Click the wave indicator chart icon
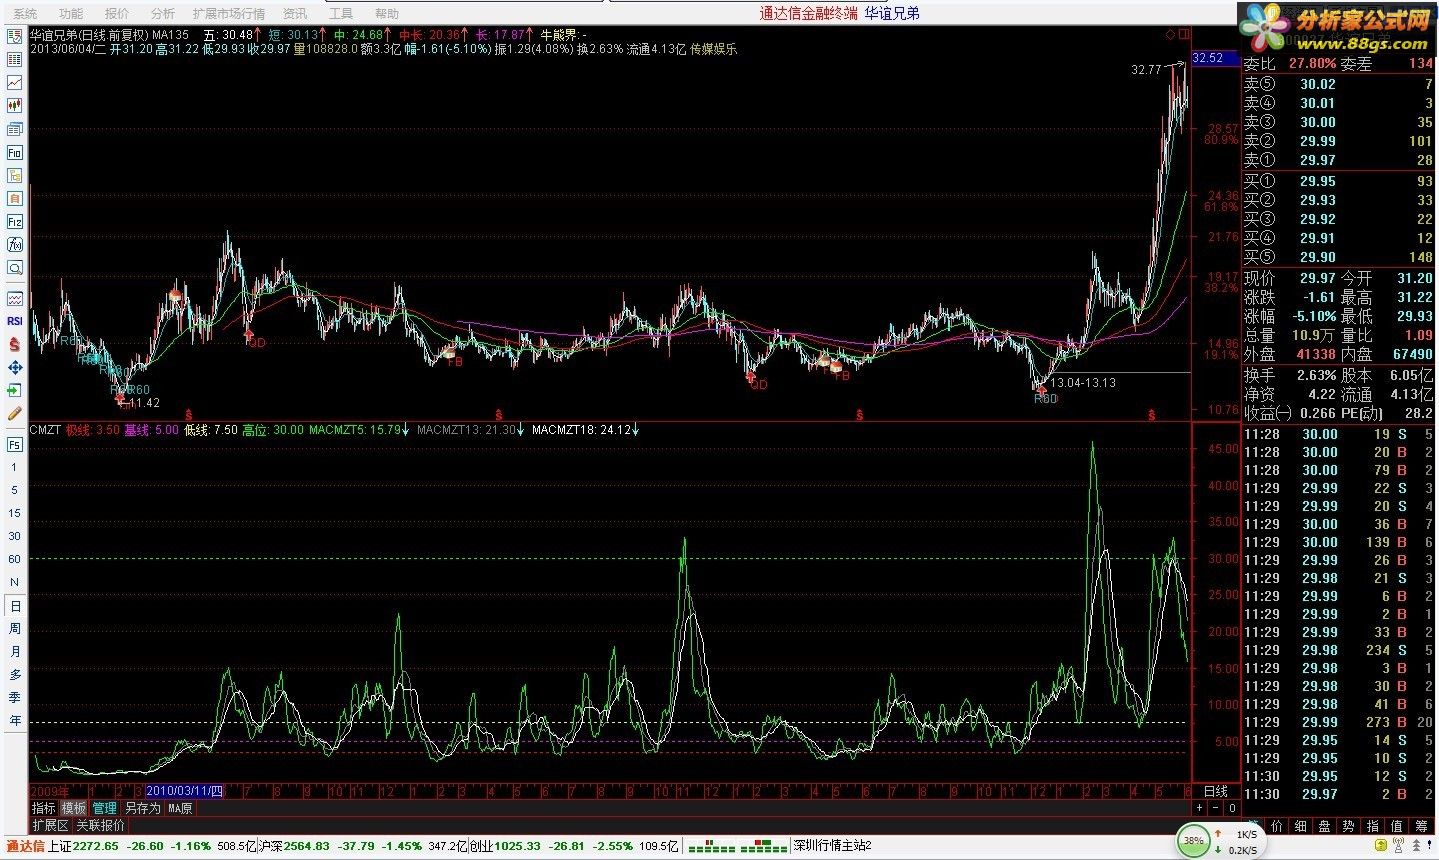Image resolution: width=1439 pixels, height=860 pixels. pos(15,298)
